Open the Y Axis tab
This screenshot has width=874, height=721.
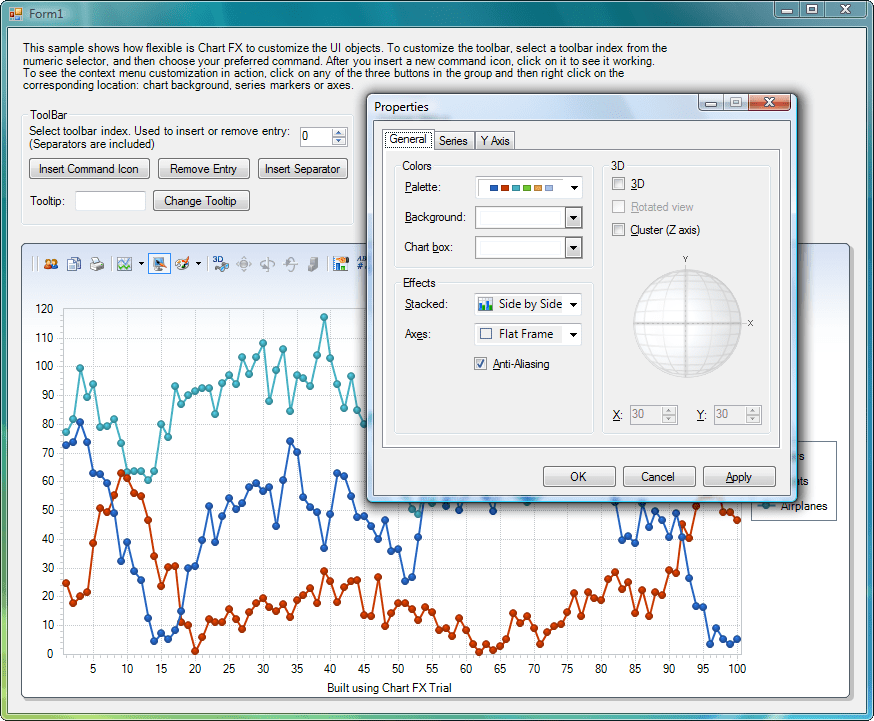pyautogui.click(x=495, y=140)
